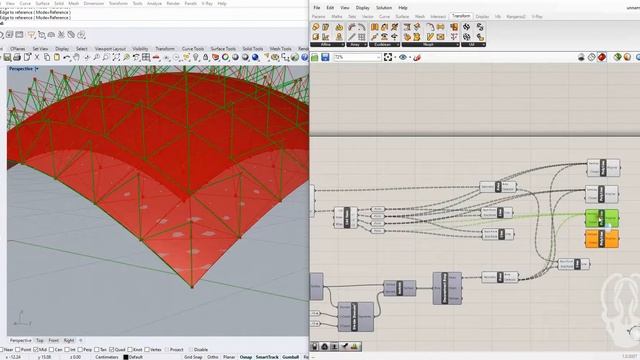Click the first component icon in the Euclidean panel
Screen dimensions: 640x360
click(x=374, y=27)
